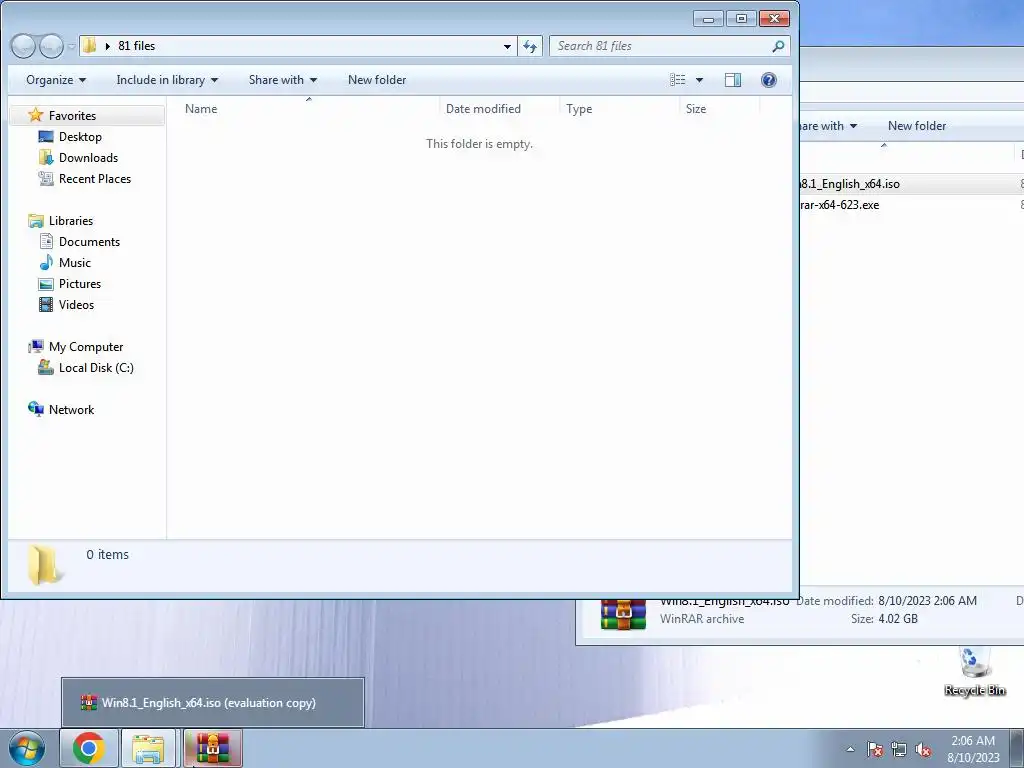Open the Documents library
Screen dimensions: 1024x768
(x=89, y=242)
